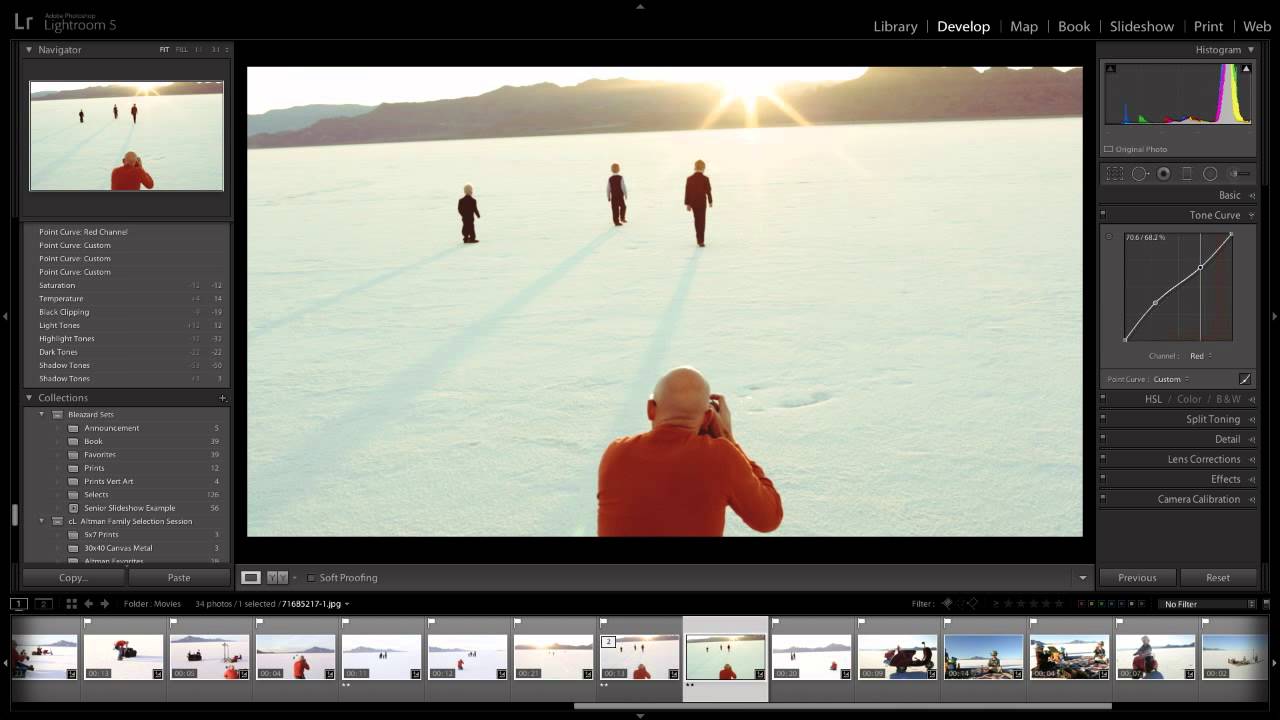Open second window display 2

coord(43,604)
